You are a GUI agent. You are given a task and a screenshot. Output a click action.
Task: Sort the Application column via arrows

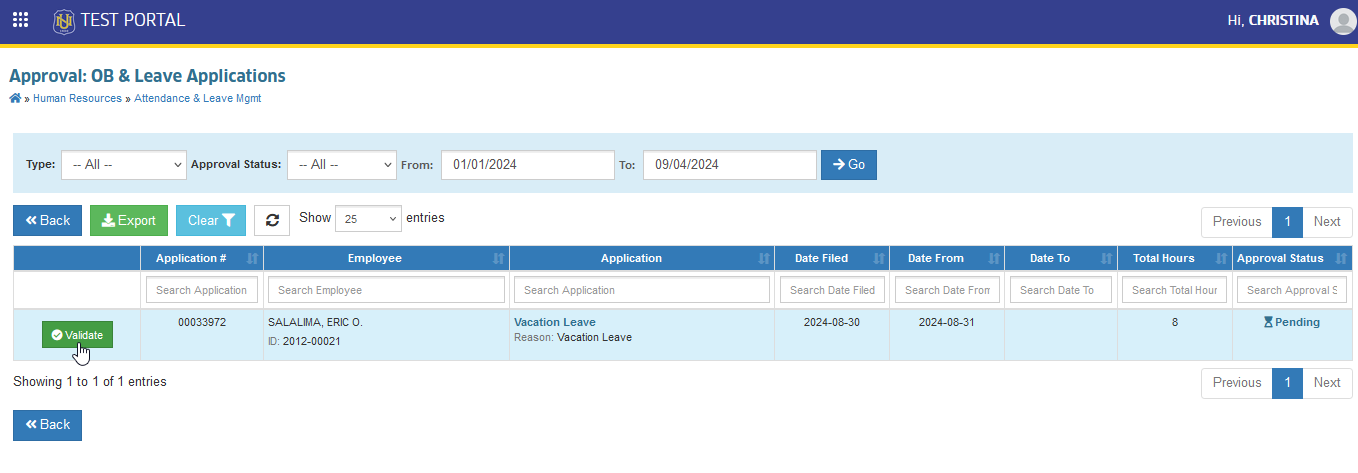764,258
